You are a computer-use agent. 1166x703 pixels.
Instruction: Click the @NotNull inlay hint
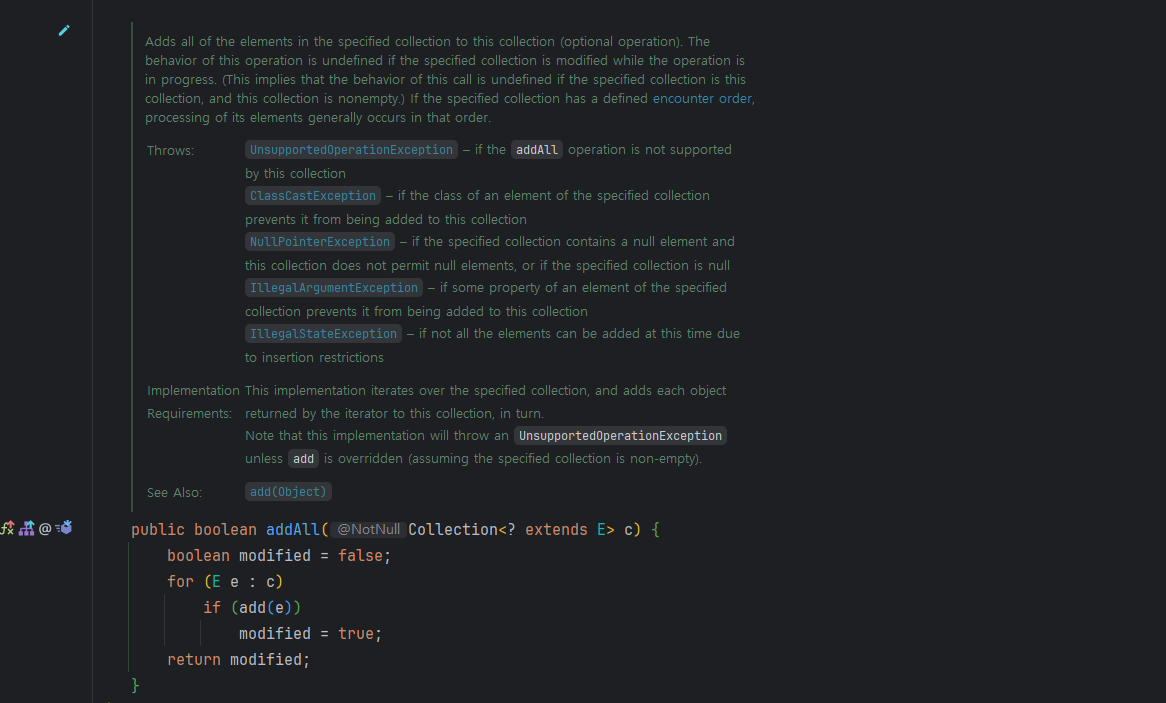pos(368,530)
